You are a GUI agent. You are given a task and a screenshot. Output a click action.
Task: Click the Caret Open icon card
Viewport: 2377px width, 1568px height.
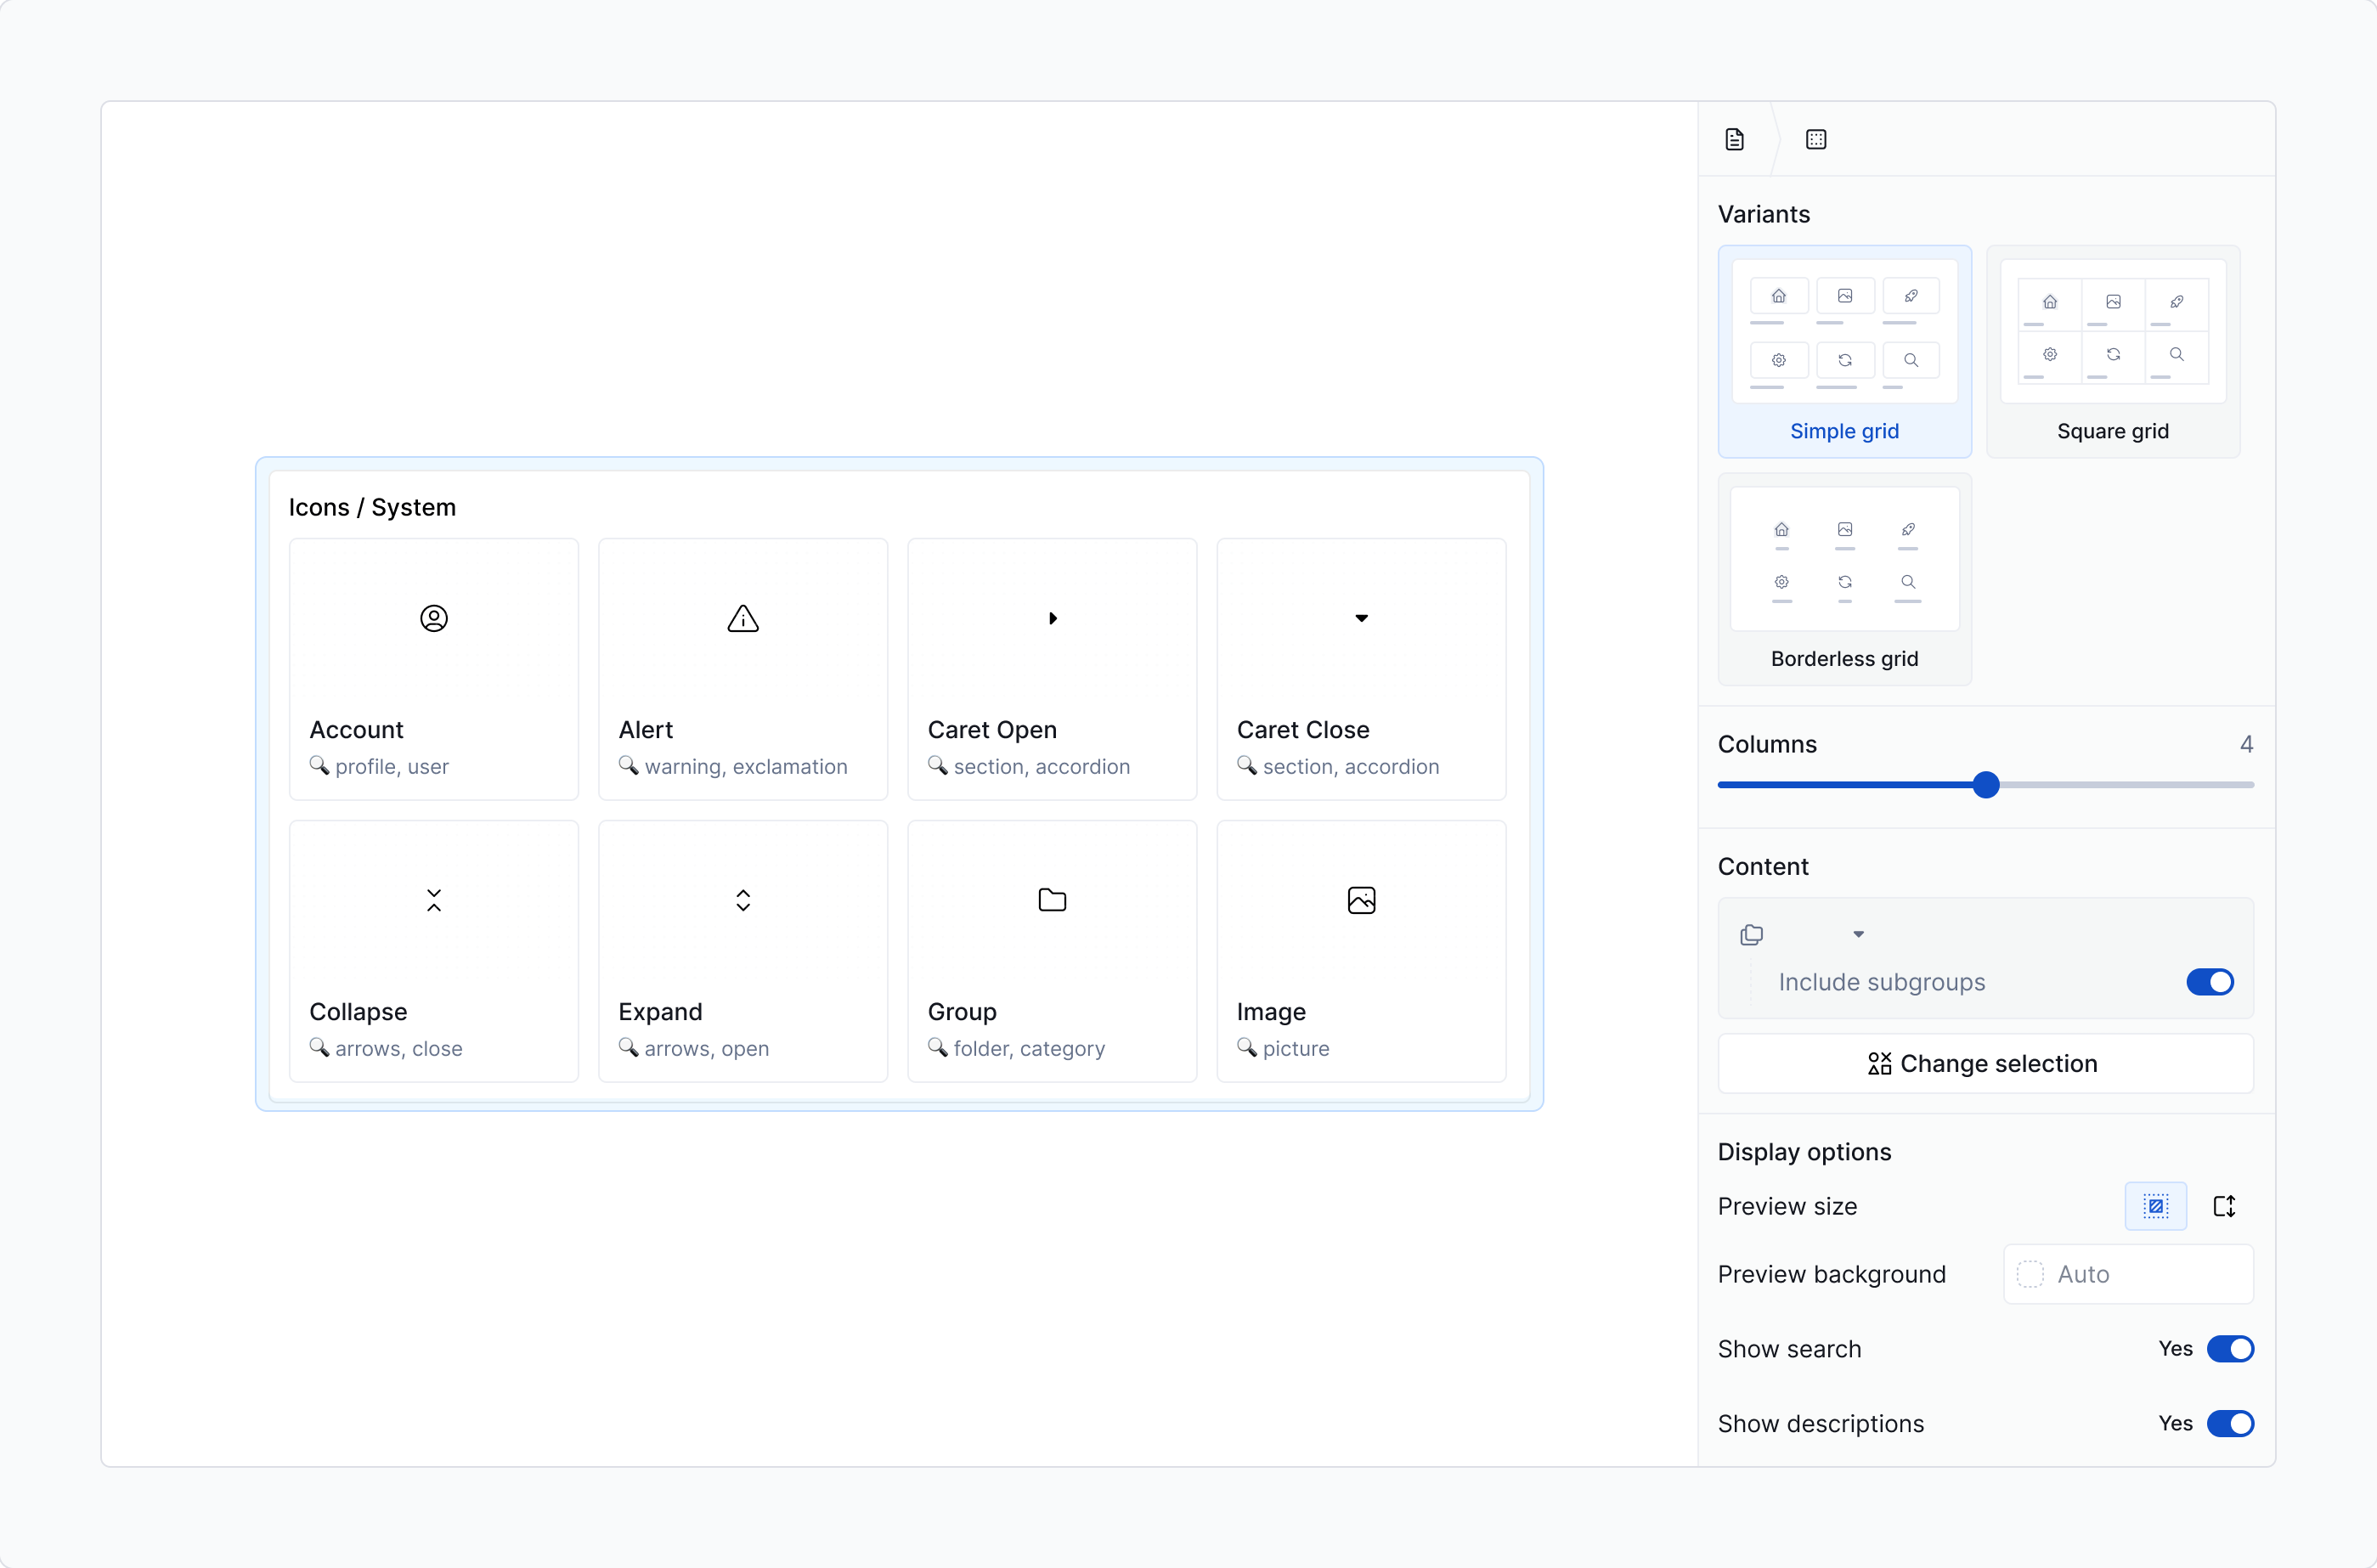pyautogui.click(x=1052, y=669)
